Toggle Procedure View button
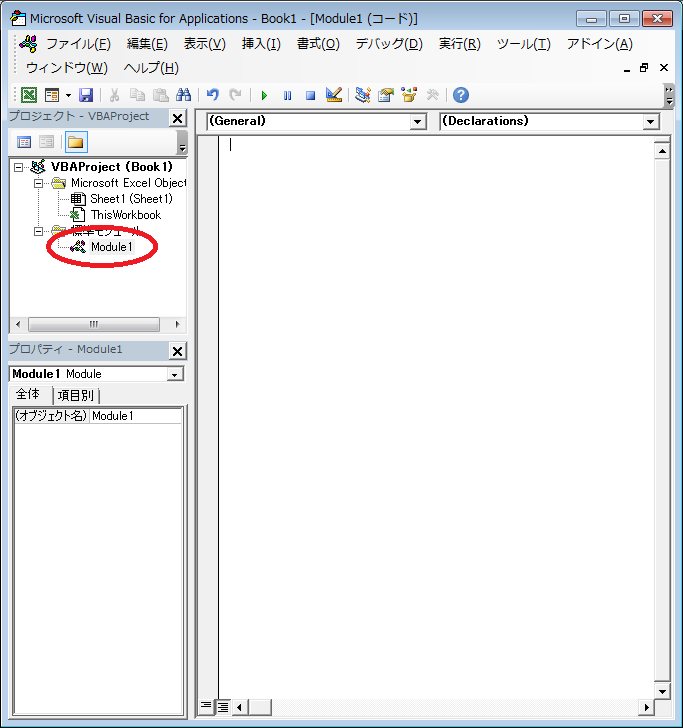The height and width of the screenshot is (728, 683). click(x=205, y=707)
